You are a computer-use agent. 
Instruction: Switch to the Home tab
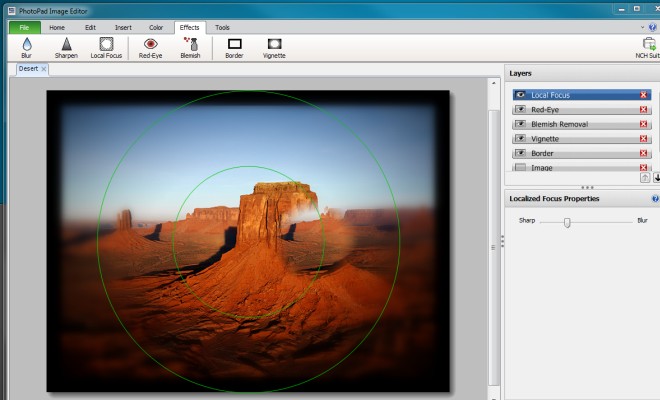[57, 27]
